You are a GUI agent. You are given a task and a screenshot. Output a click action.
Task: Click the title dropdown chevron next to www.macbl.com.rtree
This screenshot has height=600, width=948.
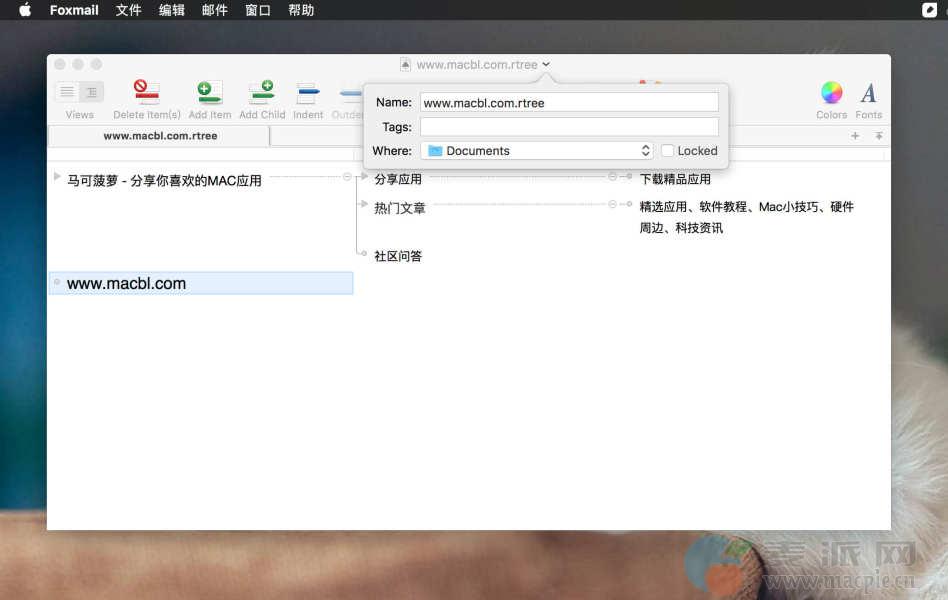[546, 65]
